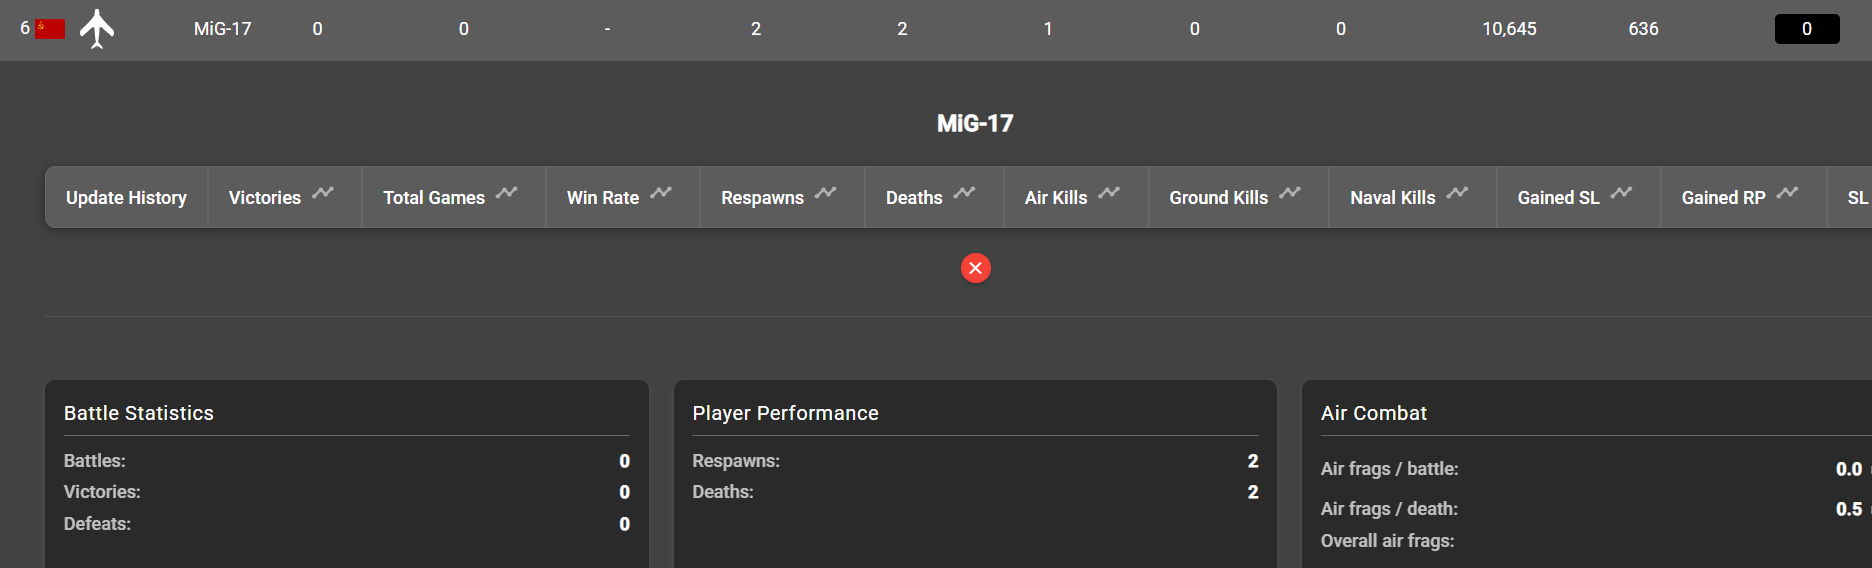Click trend chart icon beside Victories

323,193
